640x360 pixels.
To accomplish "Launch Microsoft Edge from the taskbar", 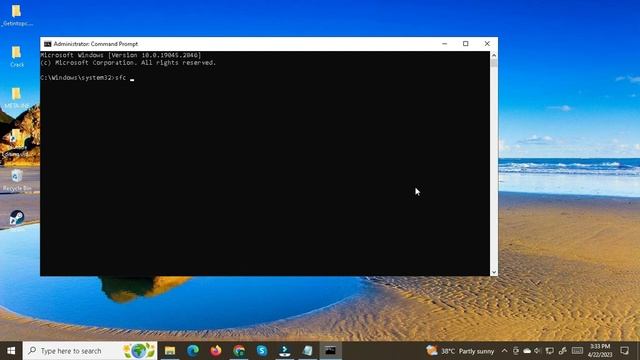I will pos(193,351).
